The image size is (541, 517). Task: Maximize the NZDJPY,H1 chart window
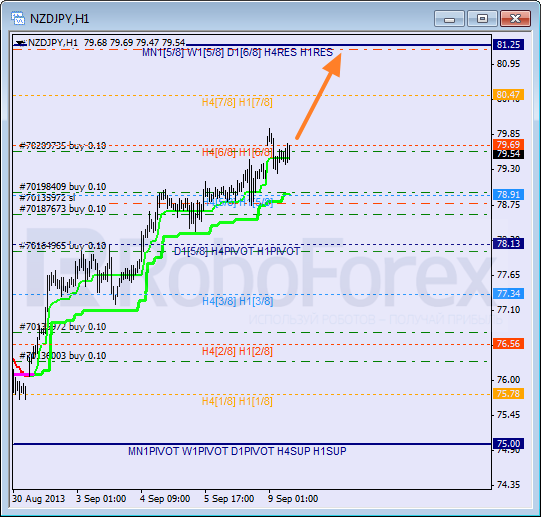point(482,19)
